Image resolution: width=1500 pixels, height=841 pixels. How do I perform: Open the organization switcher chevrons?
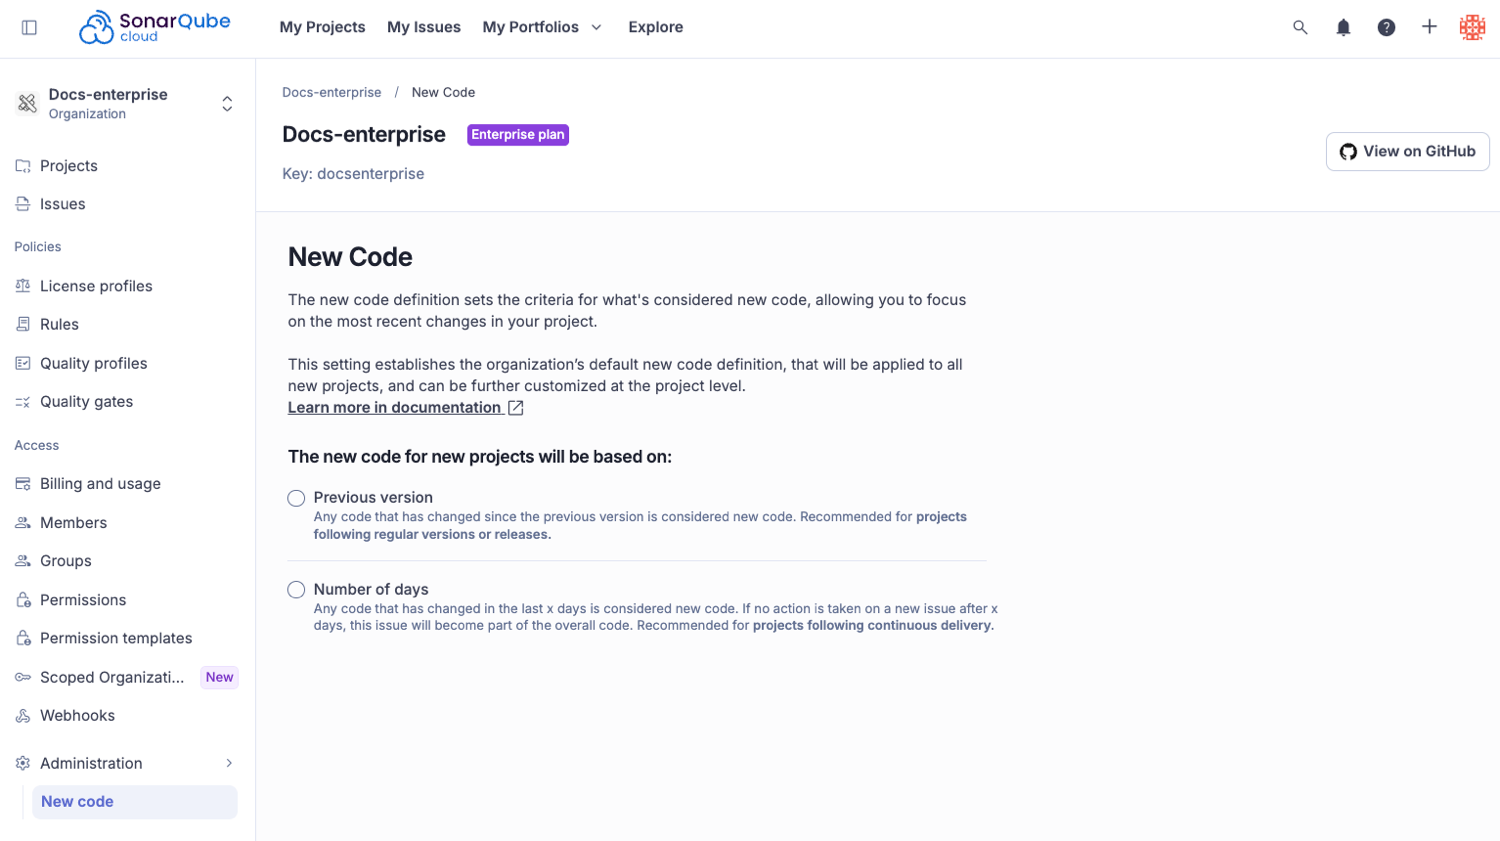click(x=227, y=104)
